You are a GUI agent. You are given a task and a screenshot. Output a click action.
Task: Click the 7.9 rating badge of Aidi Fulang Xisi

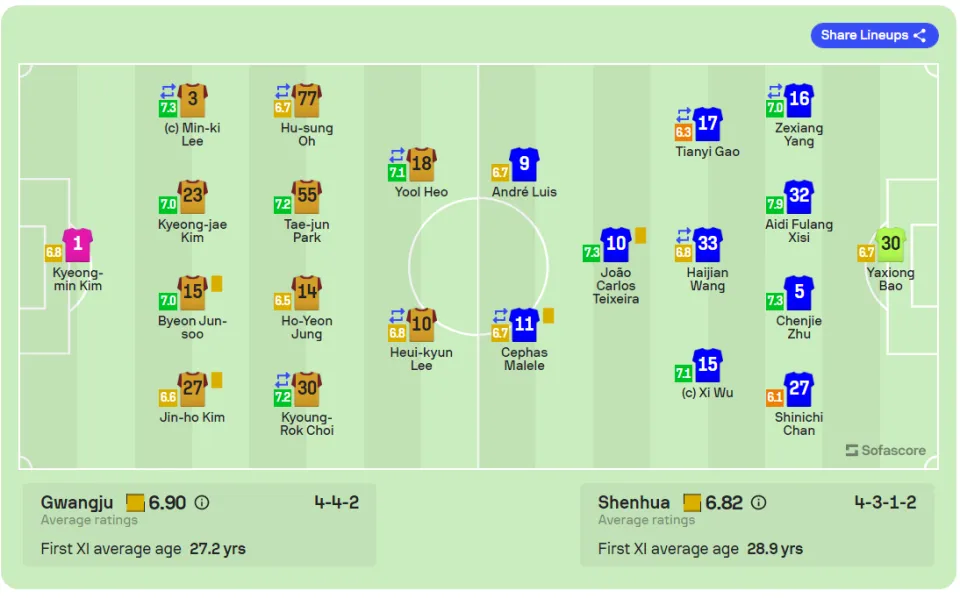(774, 204)
